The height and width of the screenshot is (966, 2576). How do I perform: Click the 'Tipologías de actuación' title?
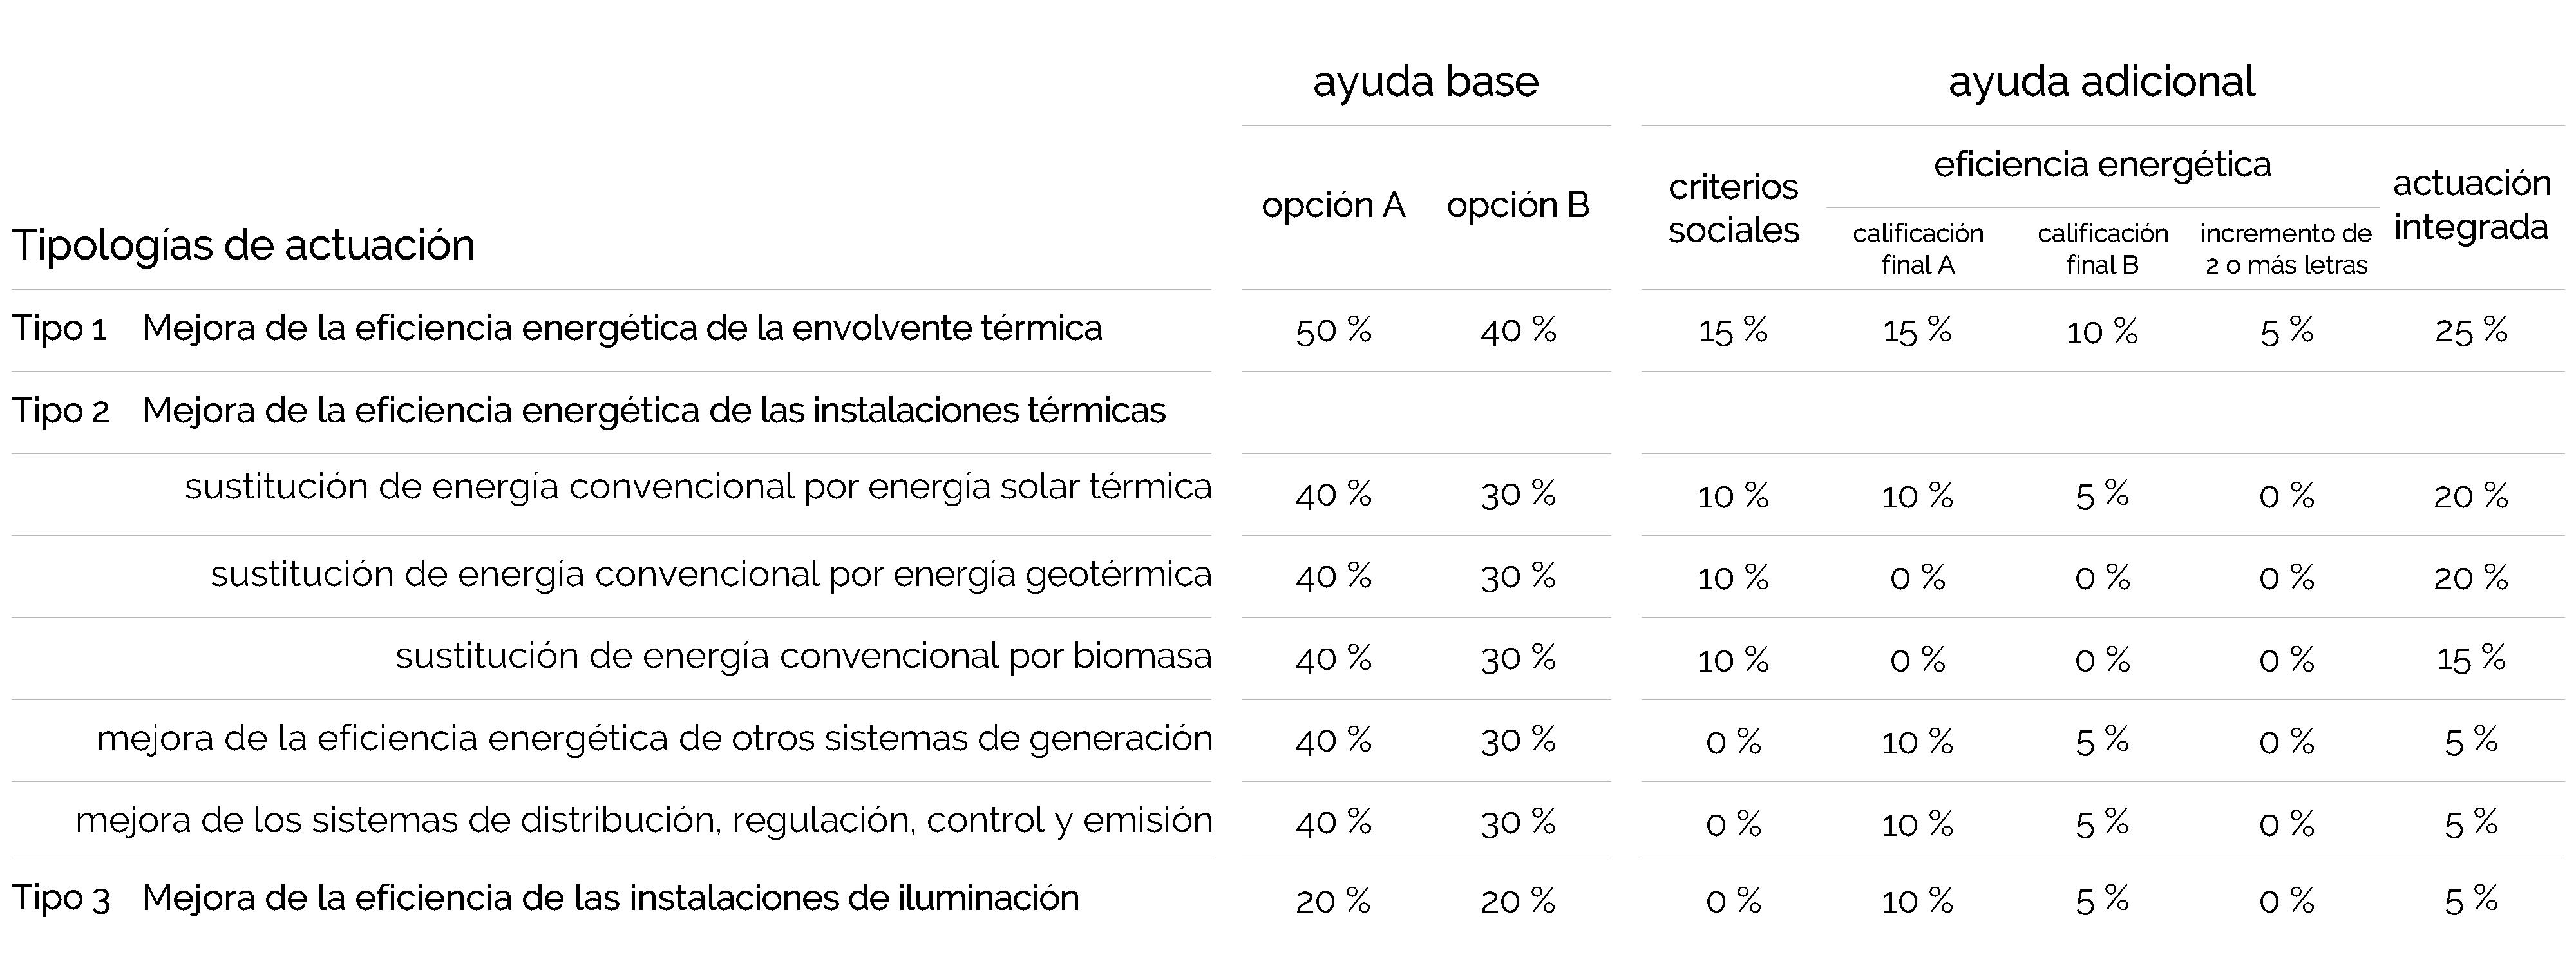(x=243, y=245)
